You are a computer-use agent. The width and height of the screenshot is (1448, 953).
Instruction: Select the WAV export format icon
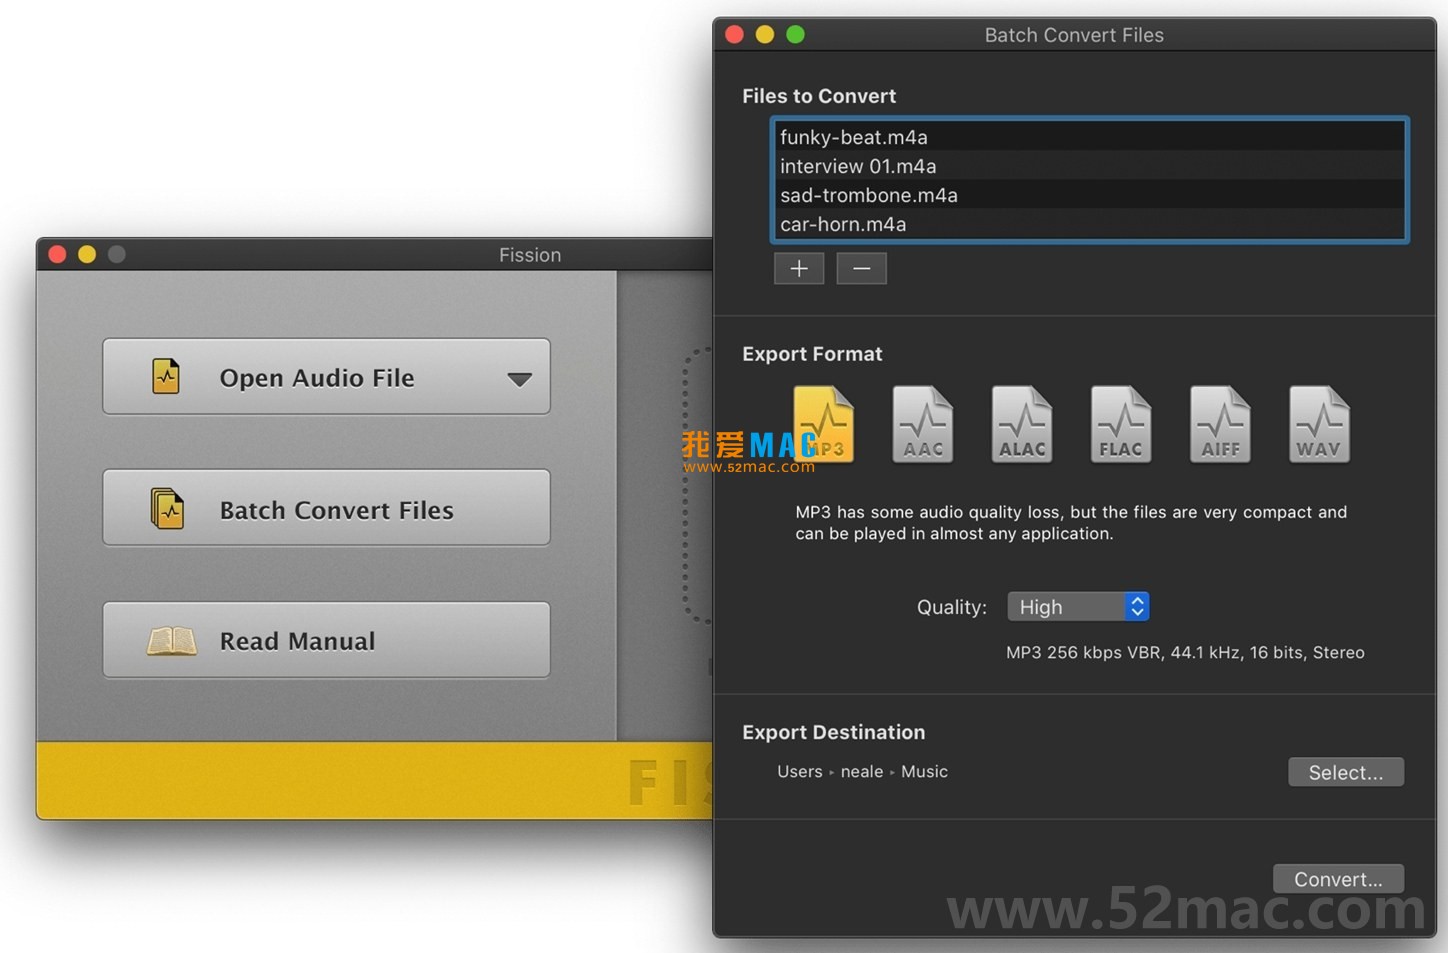1318,425
